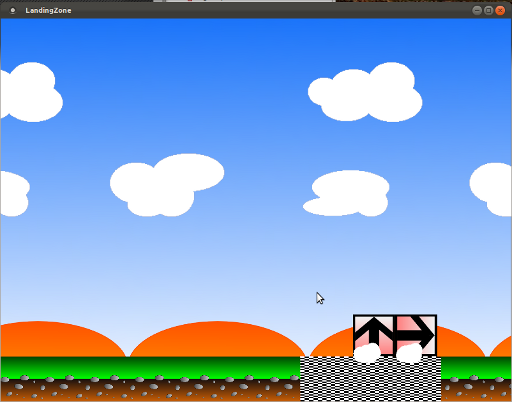512x402 pixels.
Task: Click the green grass right of the landing pad
Action: click(476, 367)
